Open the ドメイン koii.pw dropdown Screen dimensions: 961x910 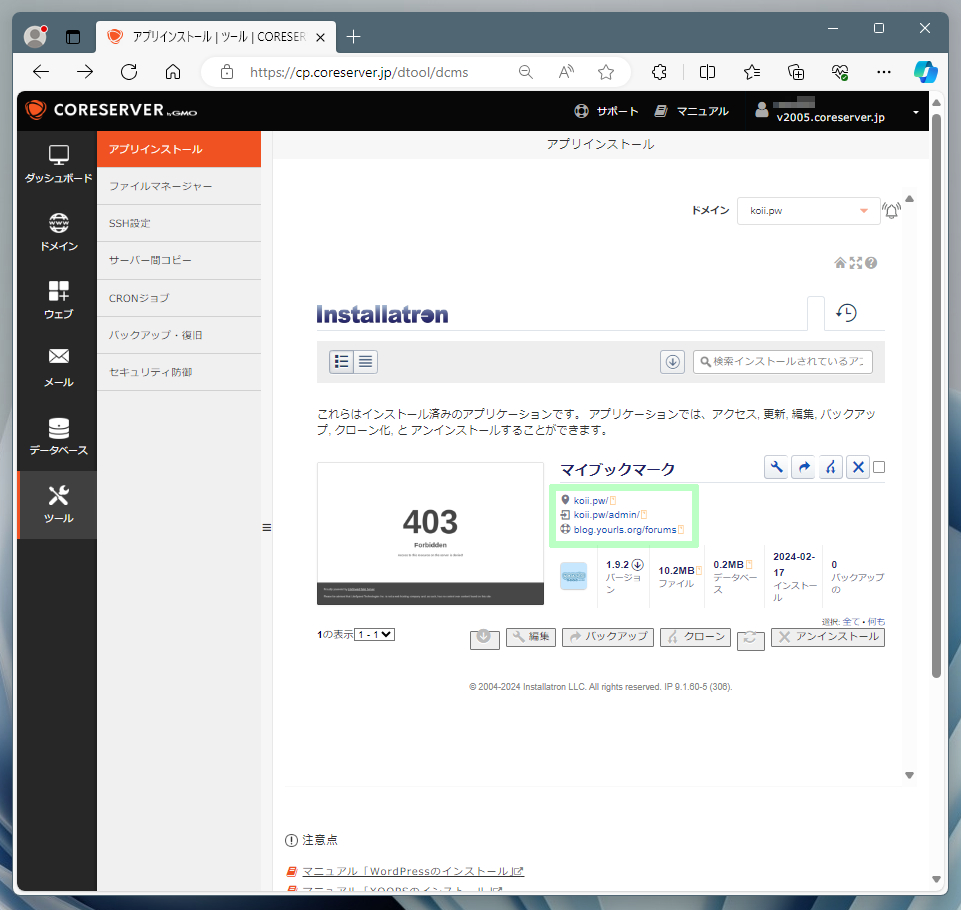click(808, 211)
